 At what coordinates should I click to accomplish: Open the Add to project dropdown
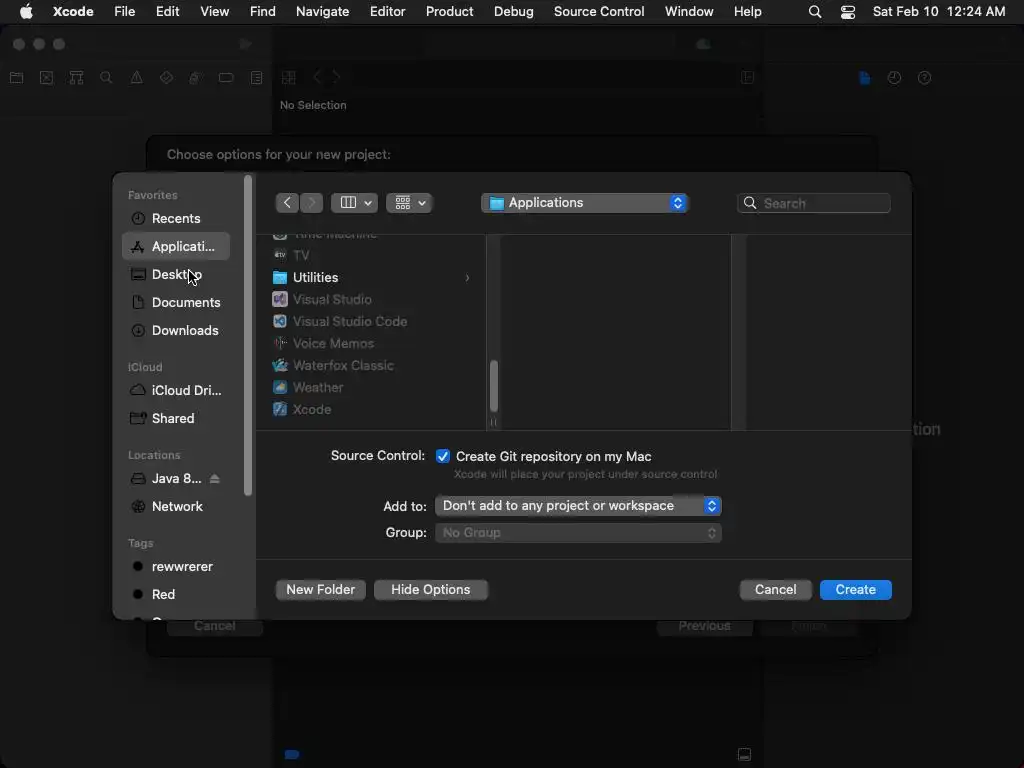[578, 505]
